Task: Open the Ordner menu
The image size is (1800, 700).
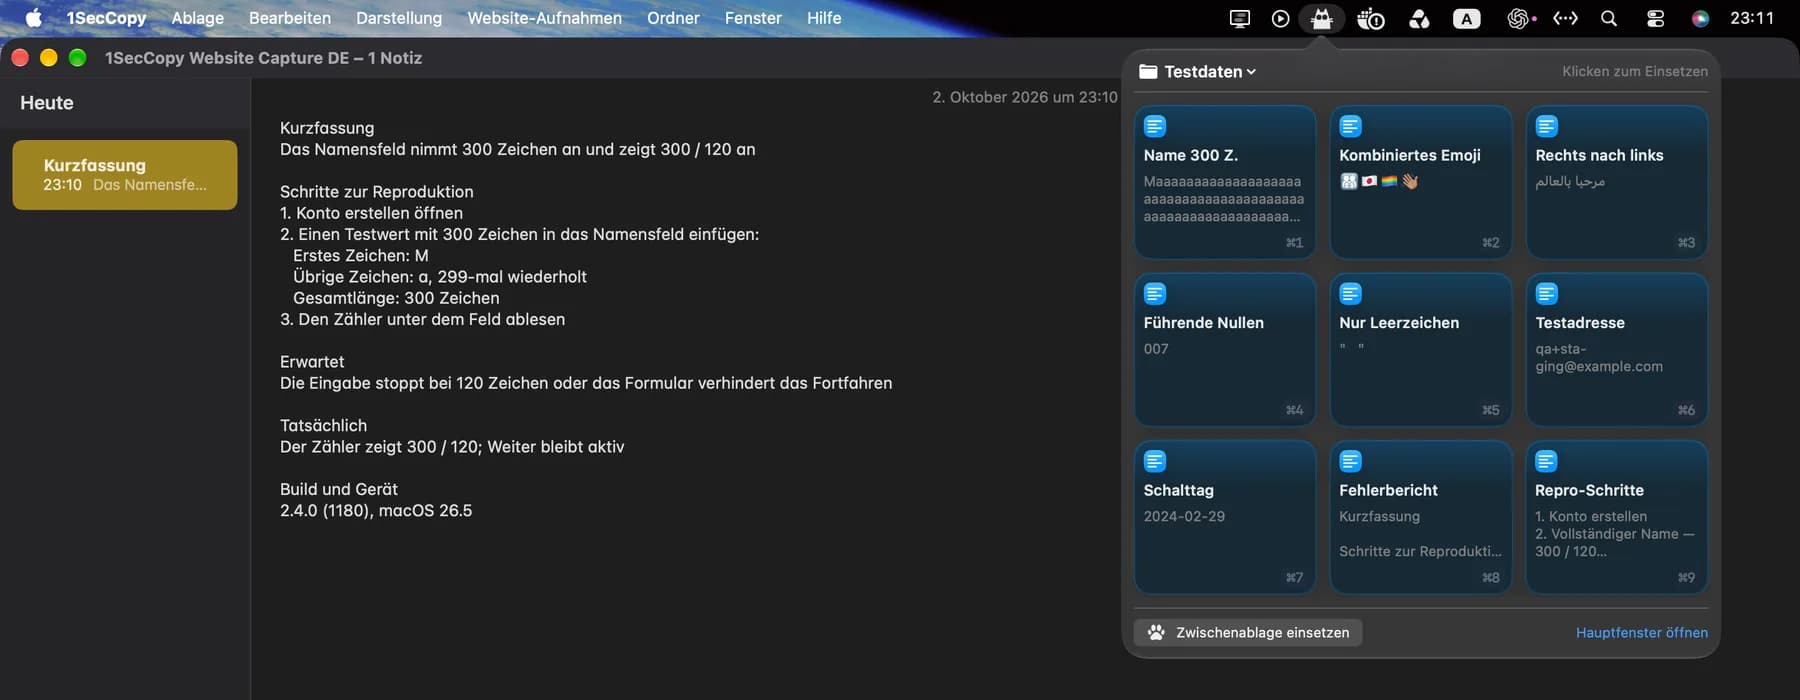Action: point(673,18)
